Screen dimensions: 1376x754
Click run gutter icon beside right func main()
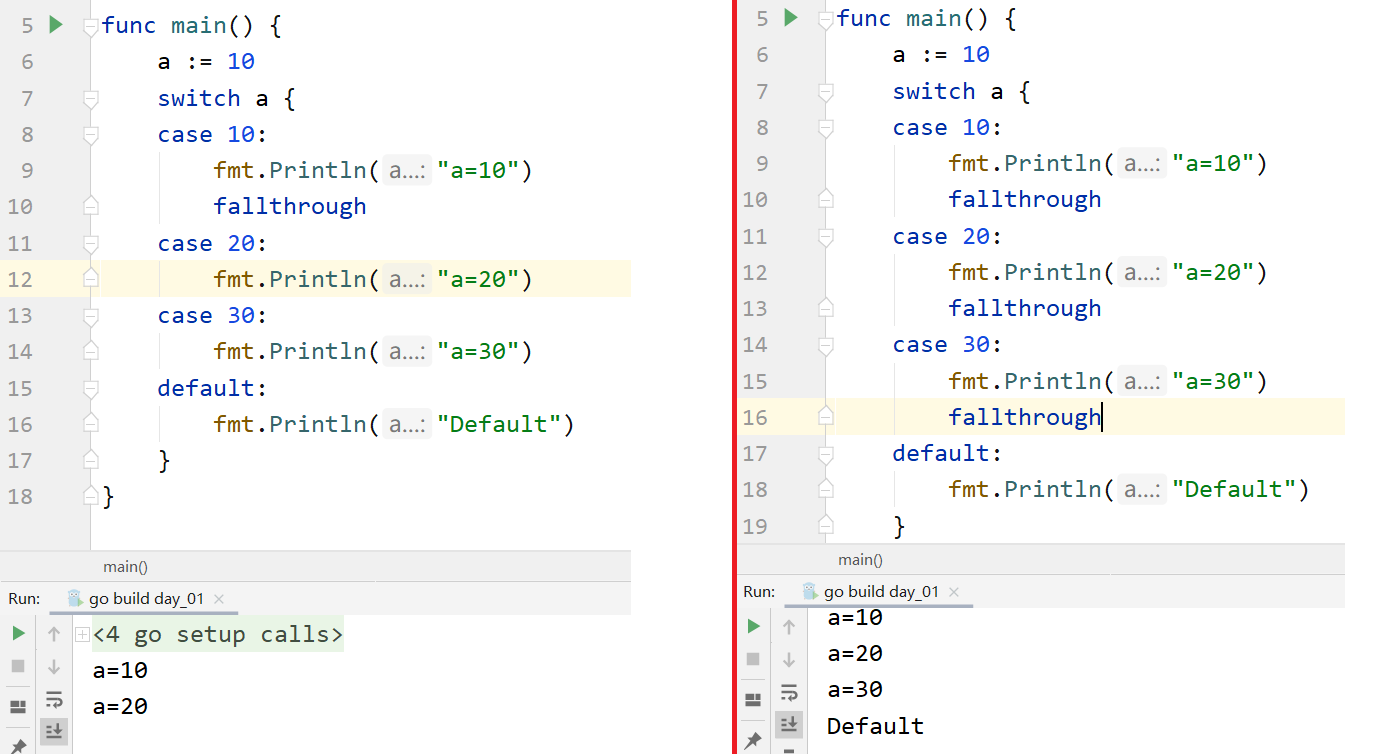point(791,18)
